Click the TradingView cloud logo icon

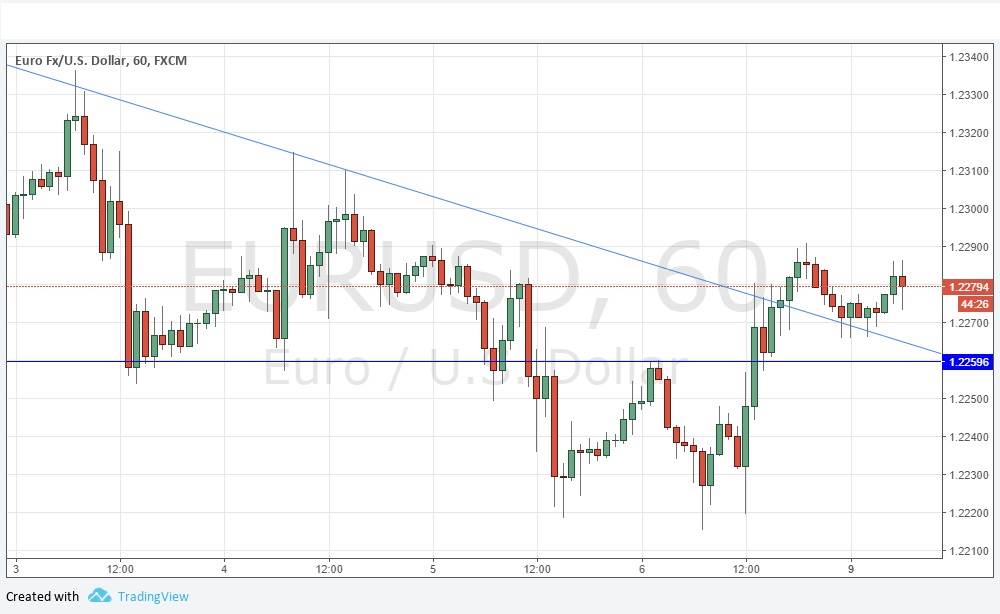tap(99, 596)
